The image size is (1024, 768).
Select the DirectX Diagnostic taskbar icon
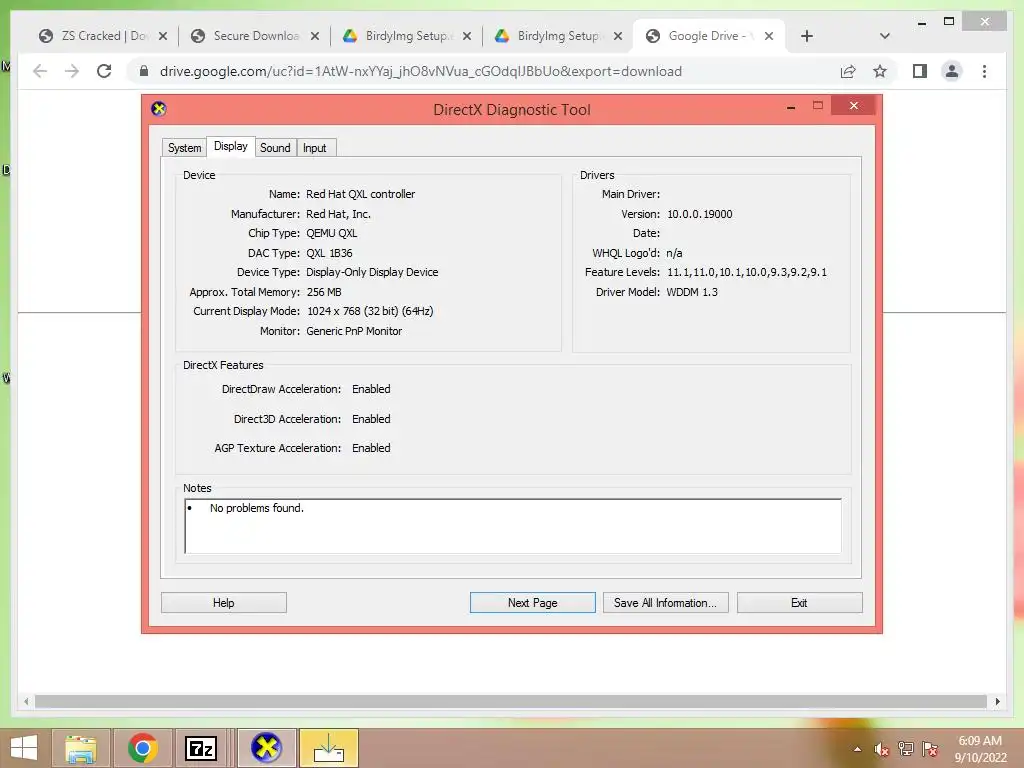click(x=266, y=748)
